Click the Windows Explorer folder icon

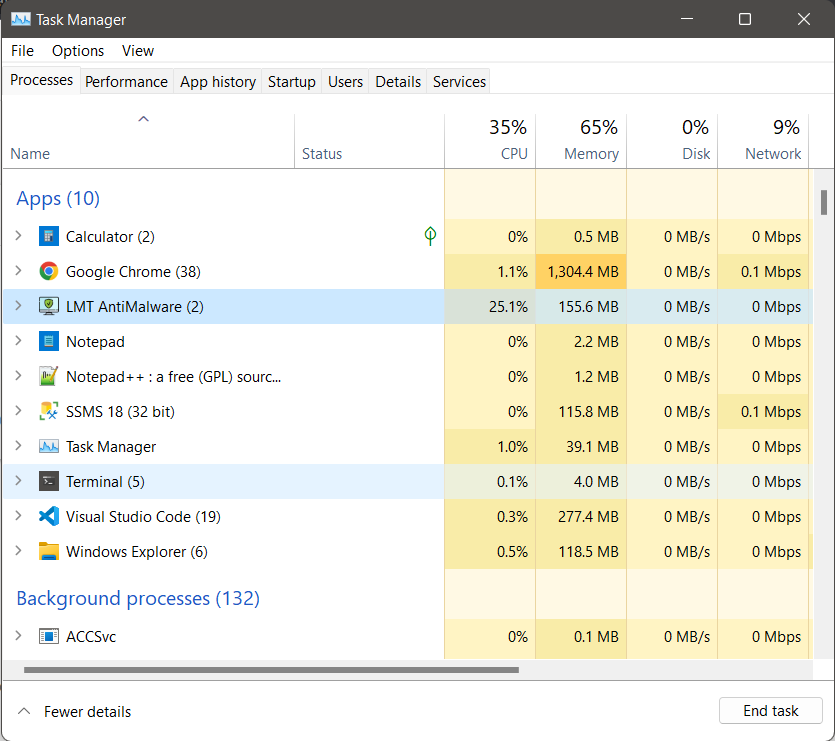48,552
